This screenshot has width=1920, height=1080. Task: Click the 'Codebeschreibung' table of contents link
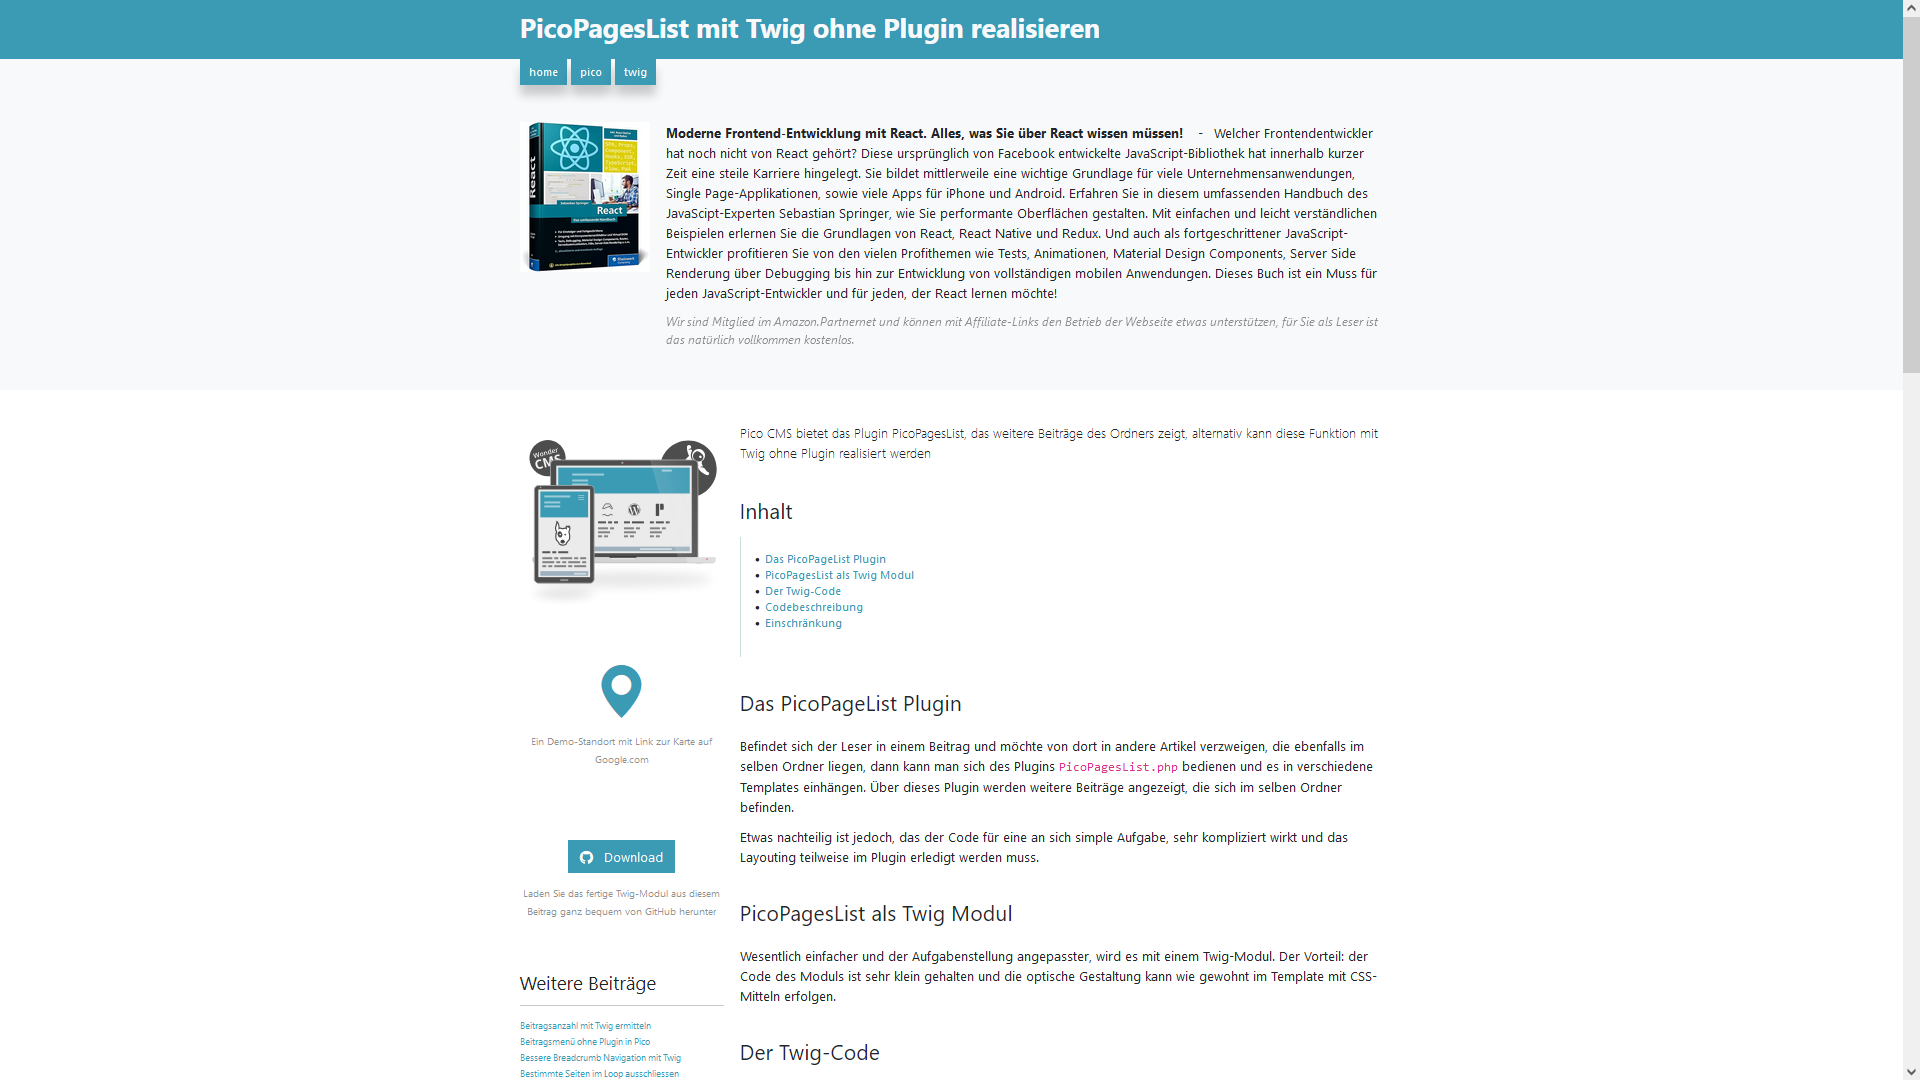tap(814, 607)
